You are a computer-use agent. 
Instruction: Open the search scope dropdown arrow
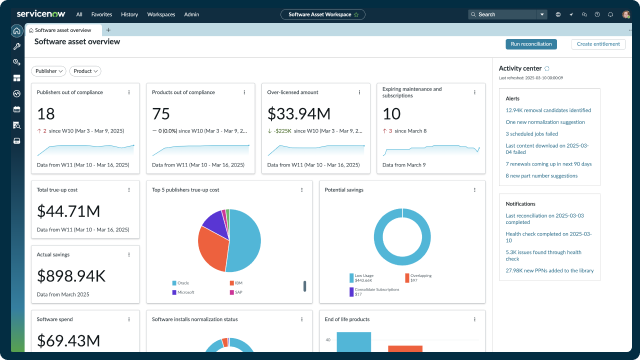[542, 14]
